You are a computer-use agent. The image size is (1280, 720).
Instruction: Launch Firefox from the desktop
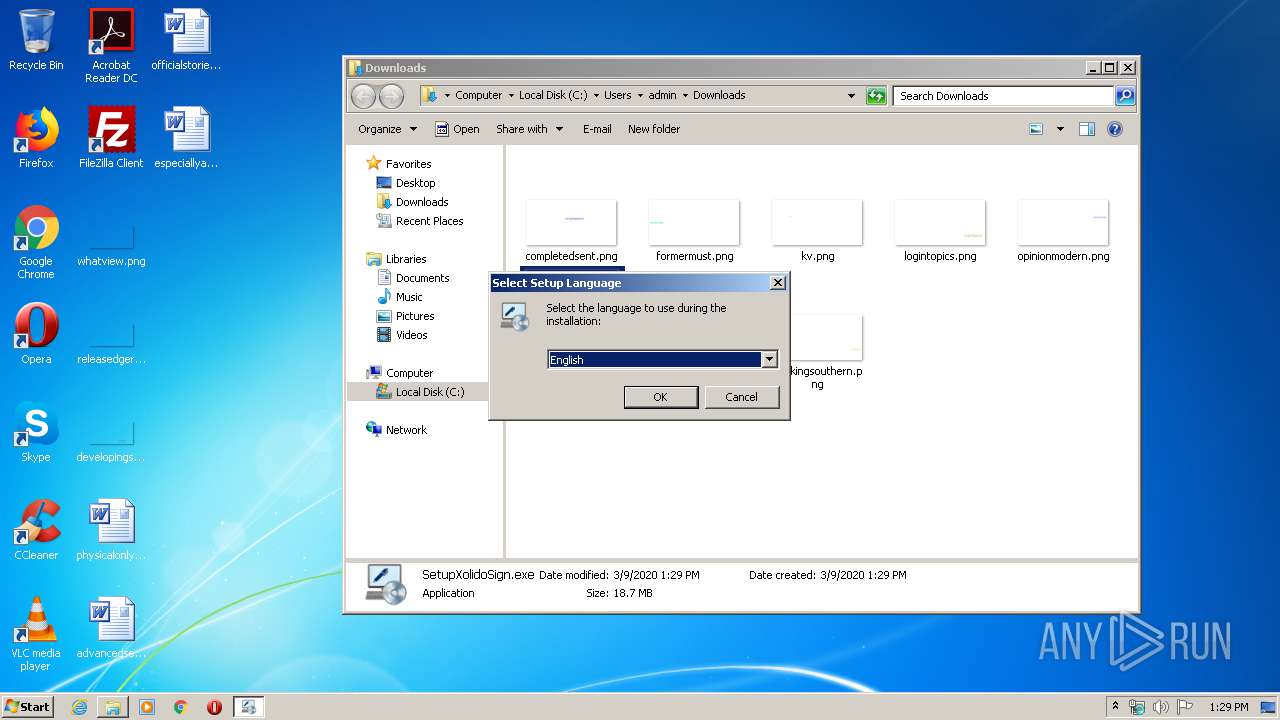[36, 137]
